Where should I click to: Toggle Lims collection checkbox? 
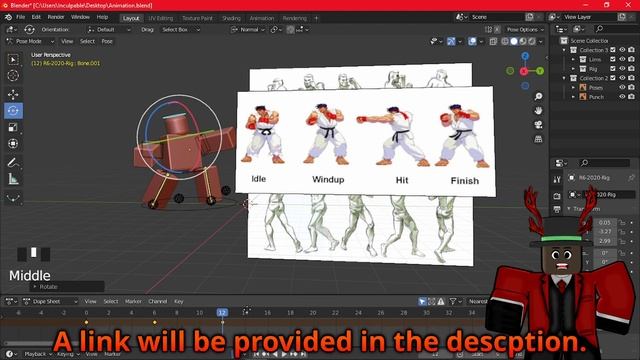click(613, 59)
